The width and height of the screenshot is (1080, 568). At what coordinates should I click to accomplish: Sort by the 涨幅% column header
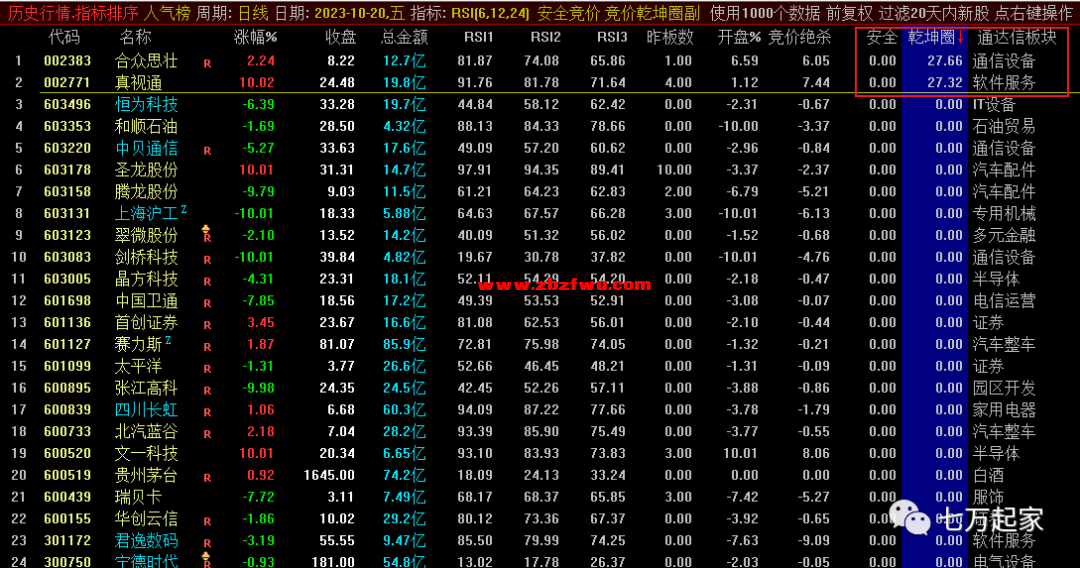[256, 37]
